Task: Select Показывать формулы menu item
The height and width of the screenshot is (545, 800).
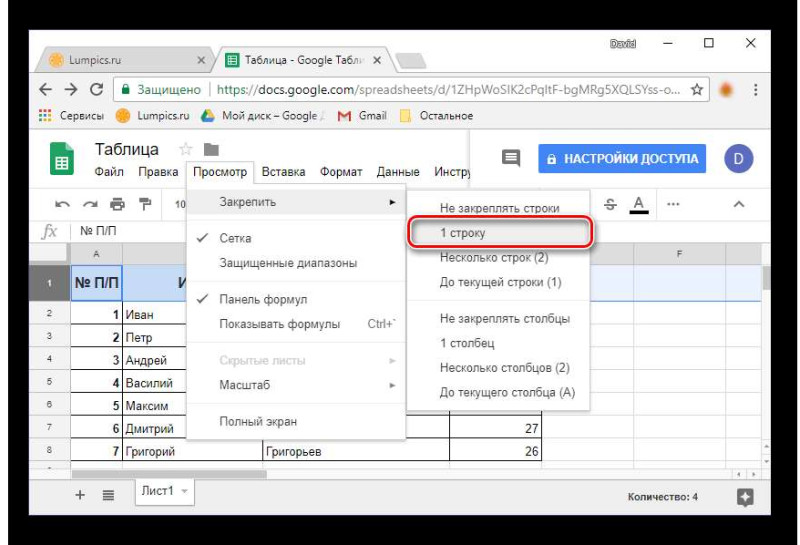Action: click(296, 324)
